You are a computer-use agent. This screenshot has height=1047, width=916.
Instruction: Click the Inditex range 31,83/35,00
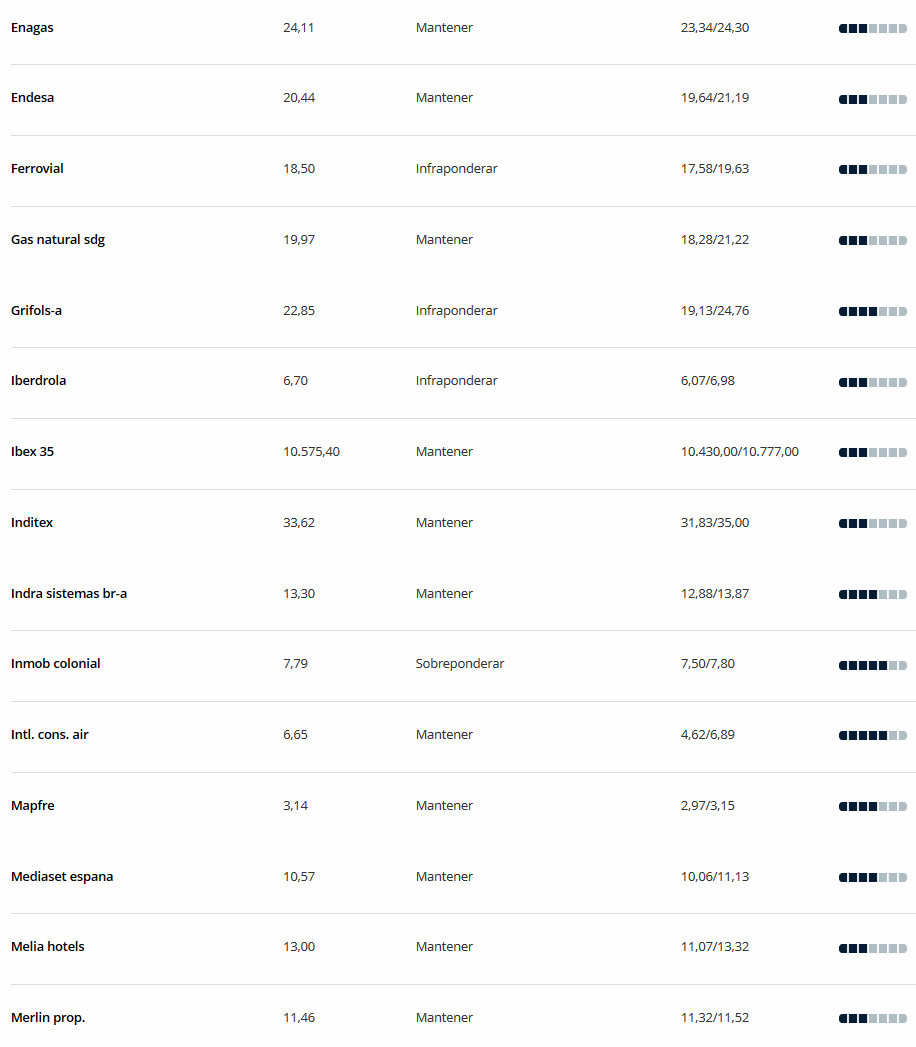[715, 523]
